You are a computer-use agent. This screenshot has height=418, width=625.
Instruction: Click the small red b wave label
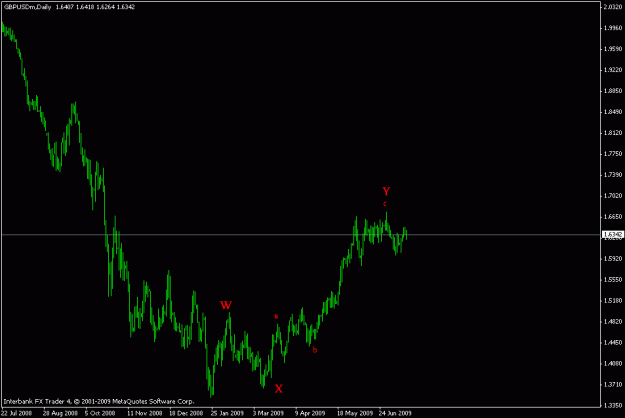pos(314,350)
